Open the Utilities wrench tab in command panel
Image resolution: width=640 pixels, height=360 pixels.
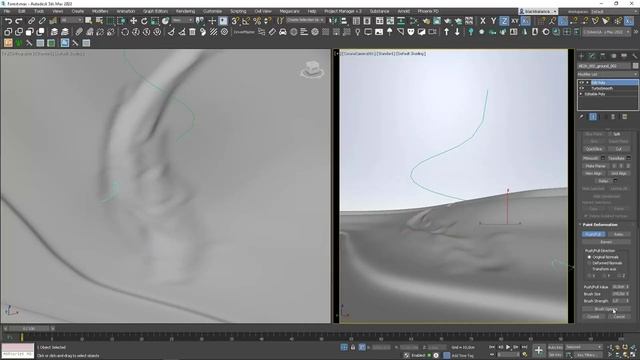click(x=634, y=56)
